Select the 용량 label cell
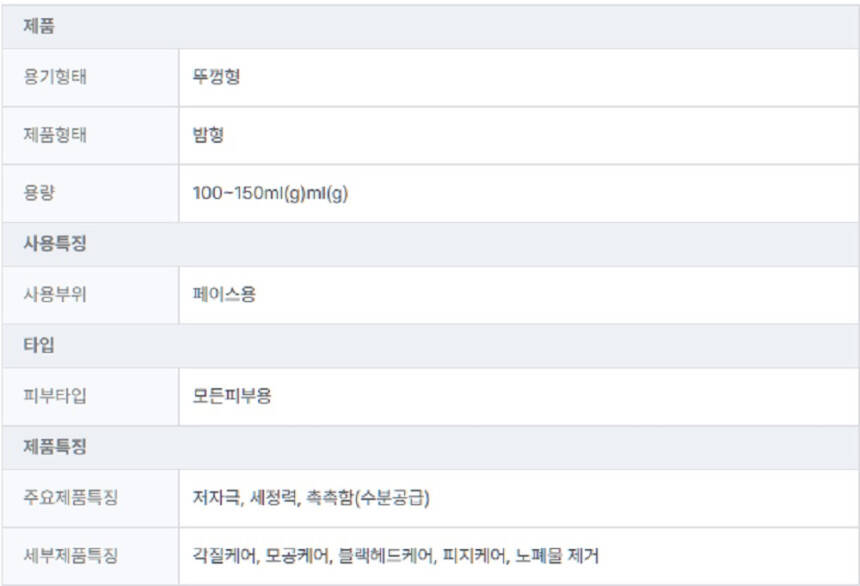 39,193
